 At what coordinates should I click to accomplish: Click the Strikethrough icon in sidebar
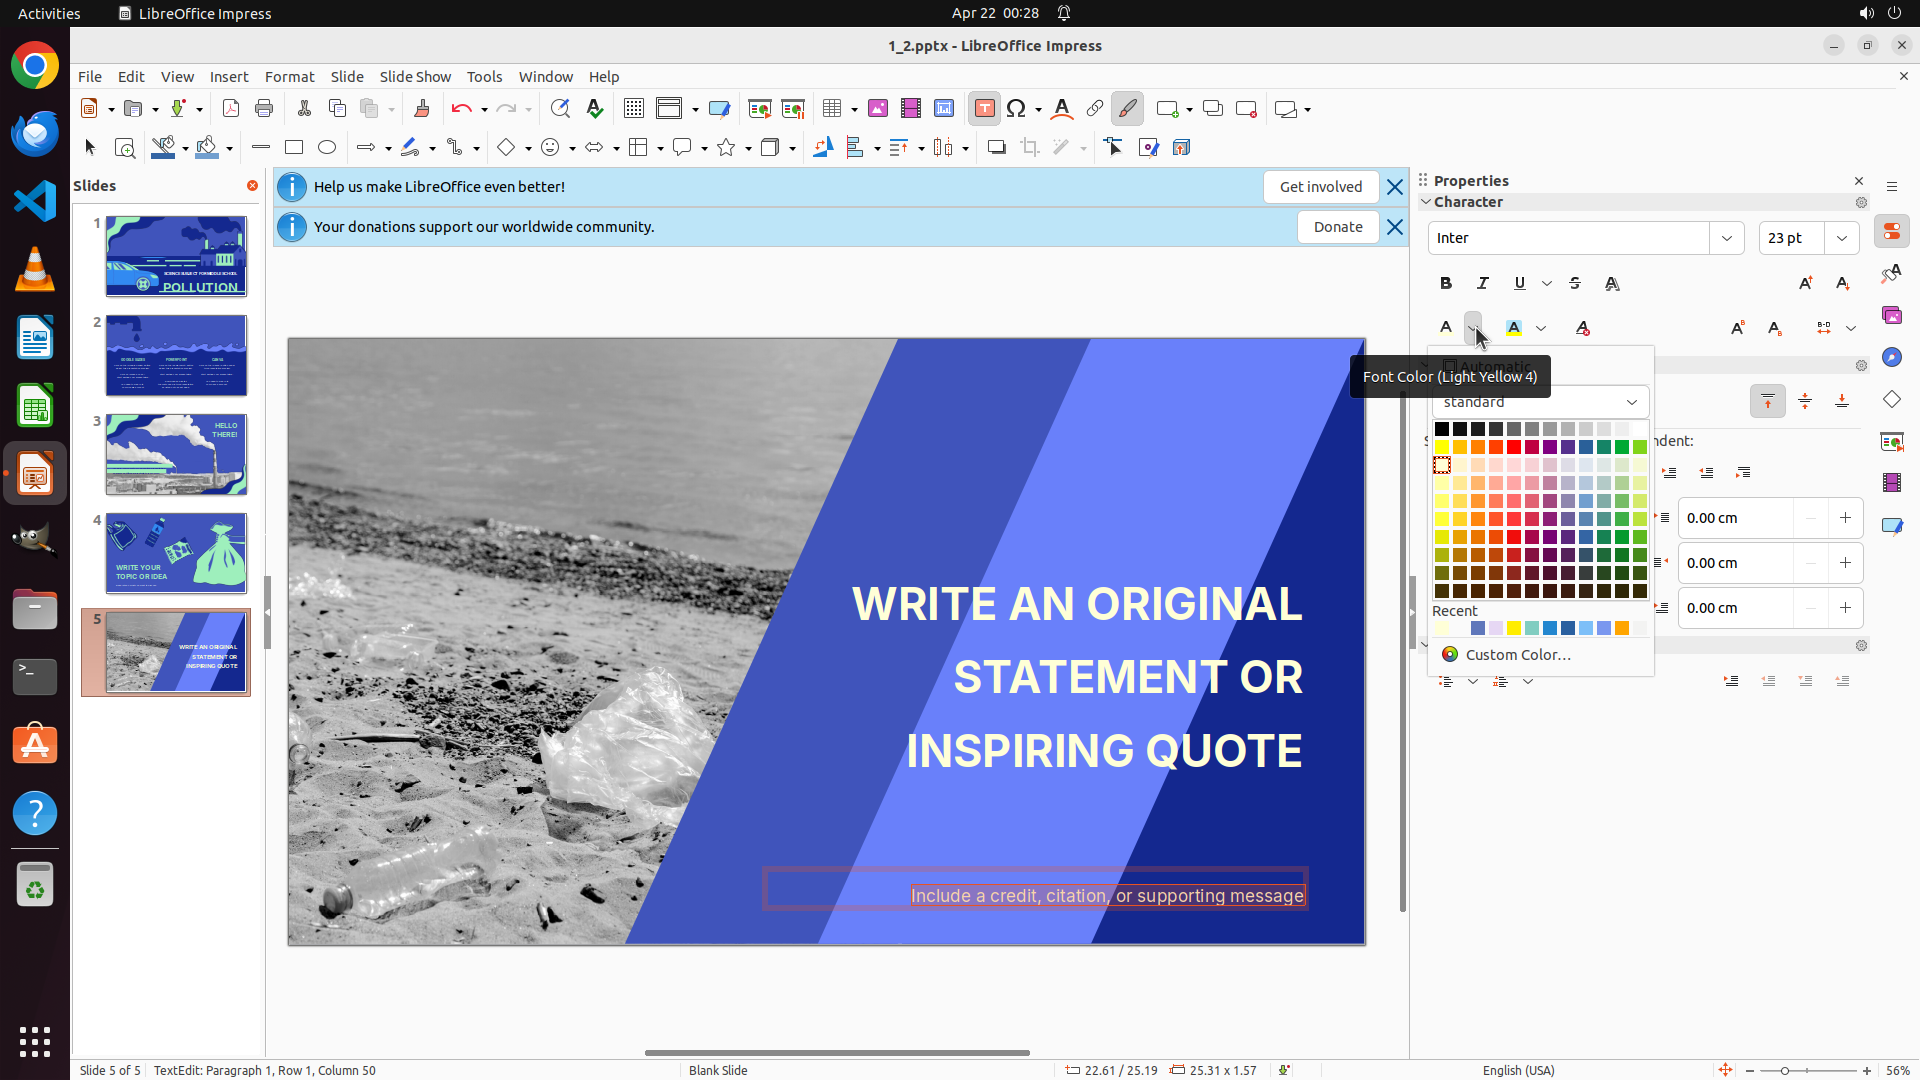[x=1575, y=284]
